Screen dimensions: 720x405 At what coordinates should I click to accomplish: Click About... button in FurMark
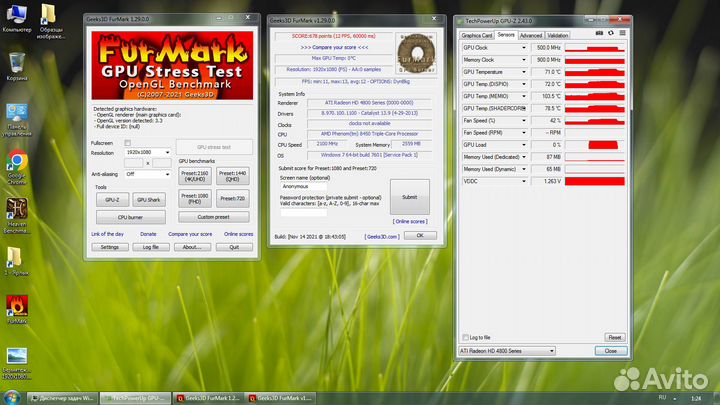point(192,247)
